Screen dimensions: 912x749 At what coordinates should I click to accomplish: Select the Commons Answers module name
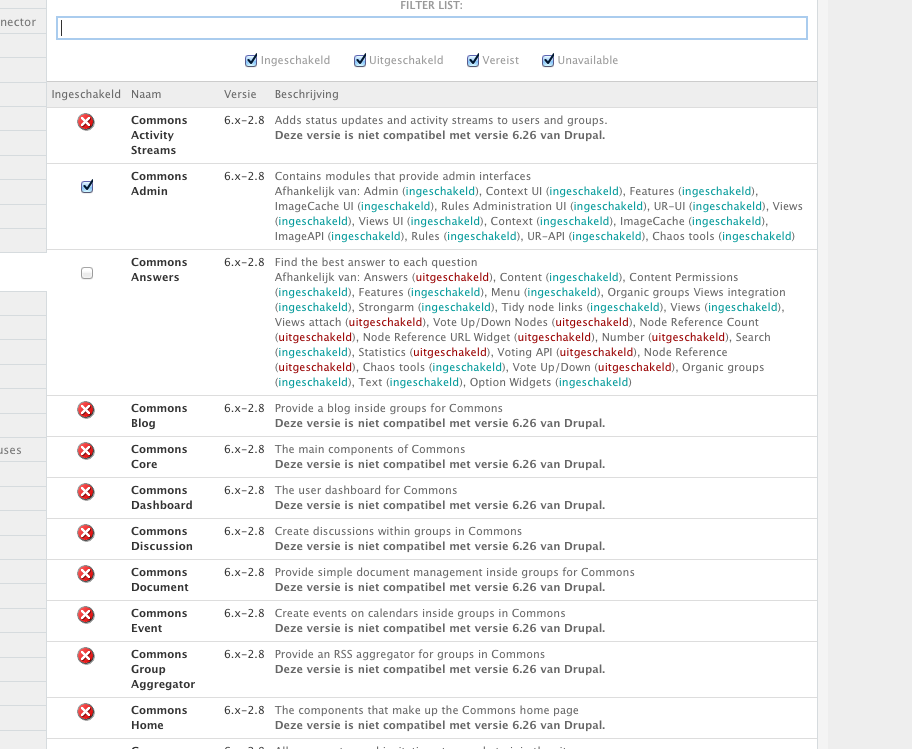point(159,270)
